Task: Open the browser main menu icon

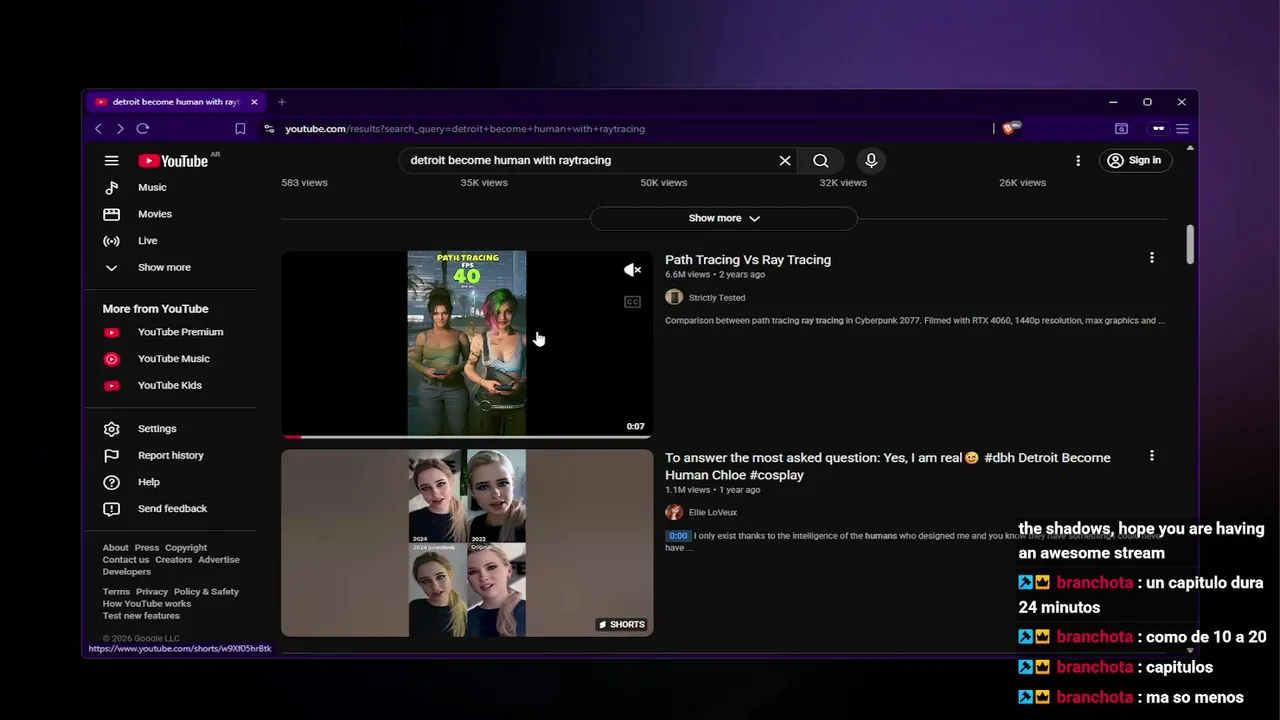Action: 1182,129
